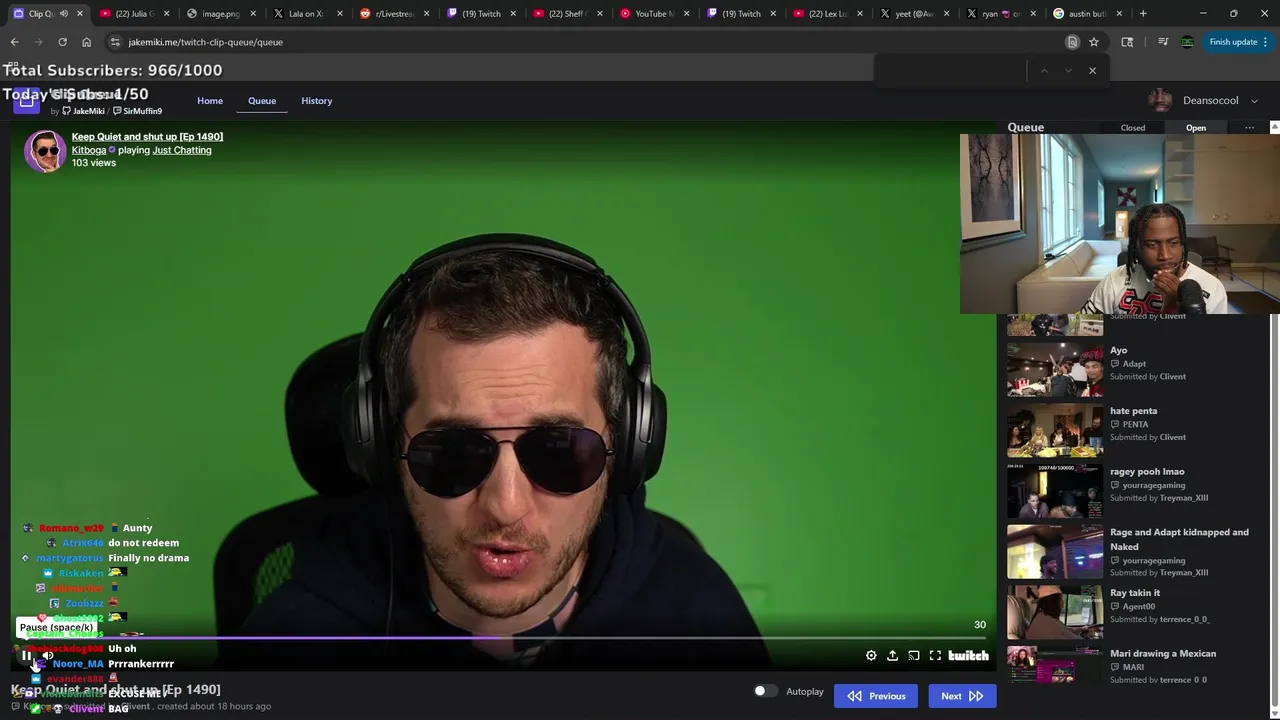Open the clip title link at top

(147, 137)
